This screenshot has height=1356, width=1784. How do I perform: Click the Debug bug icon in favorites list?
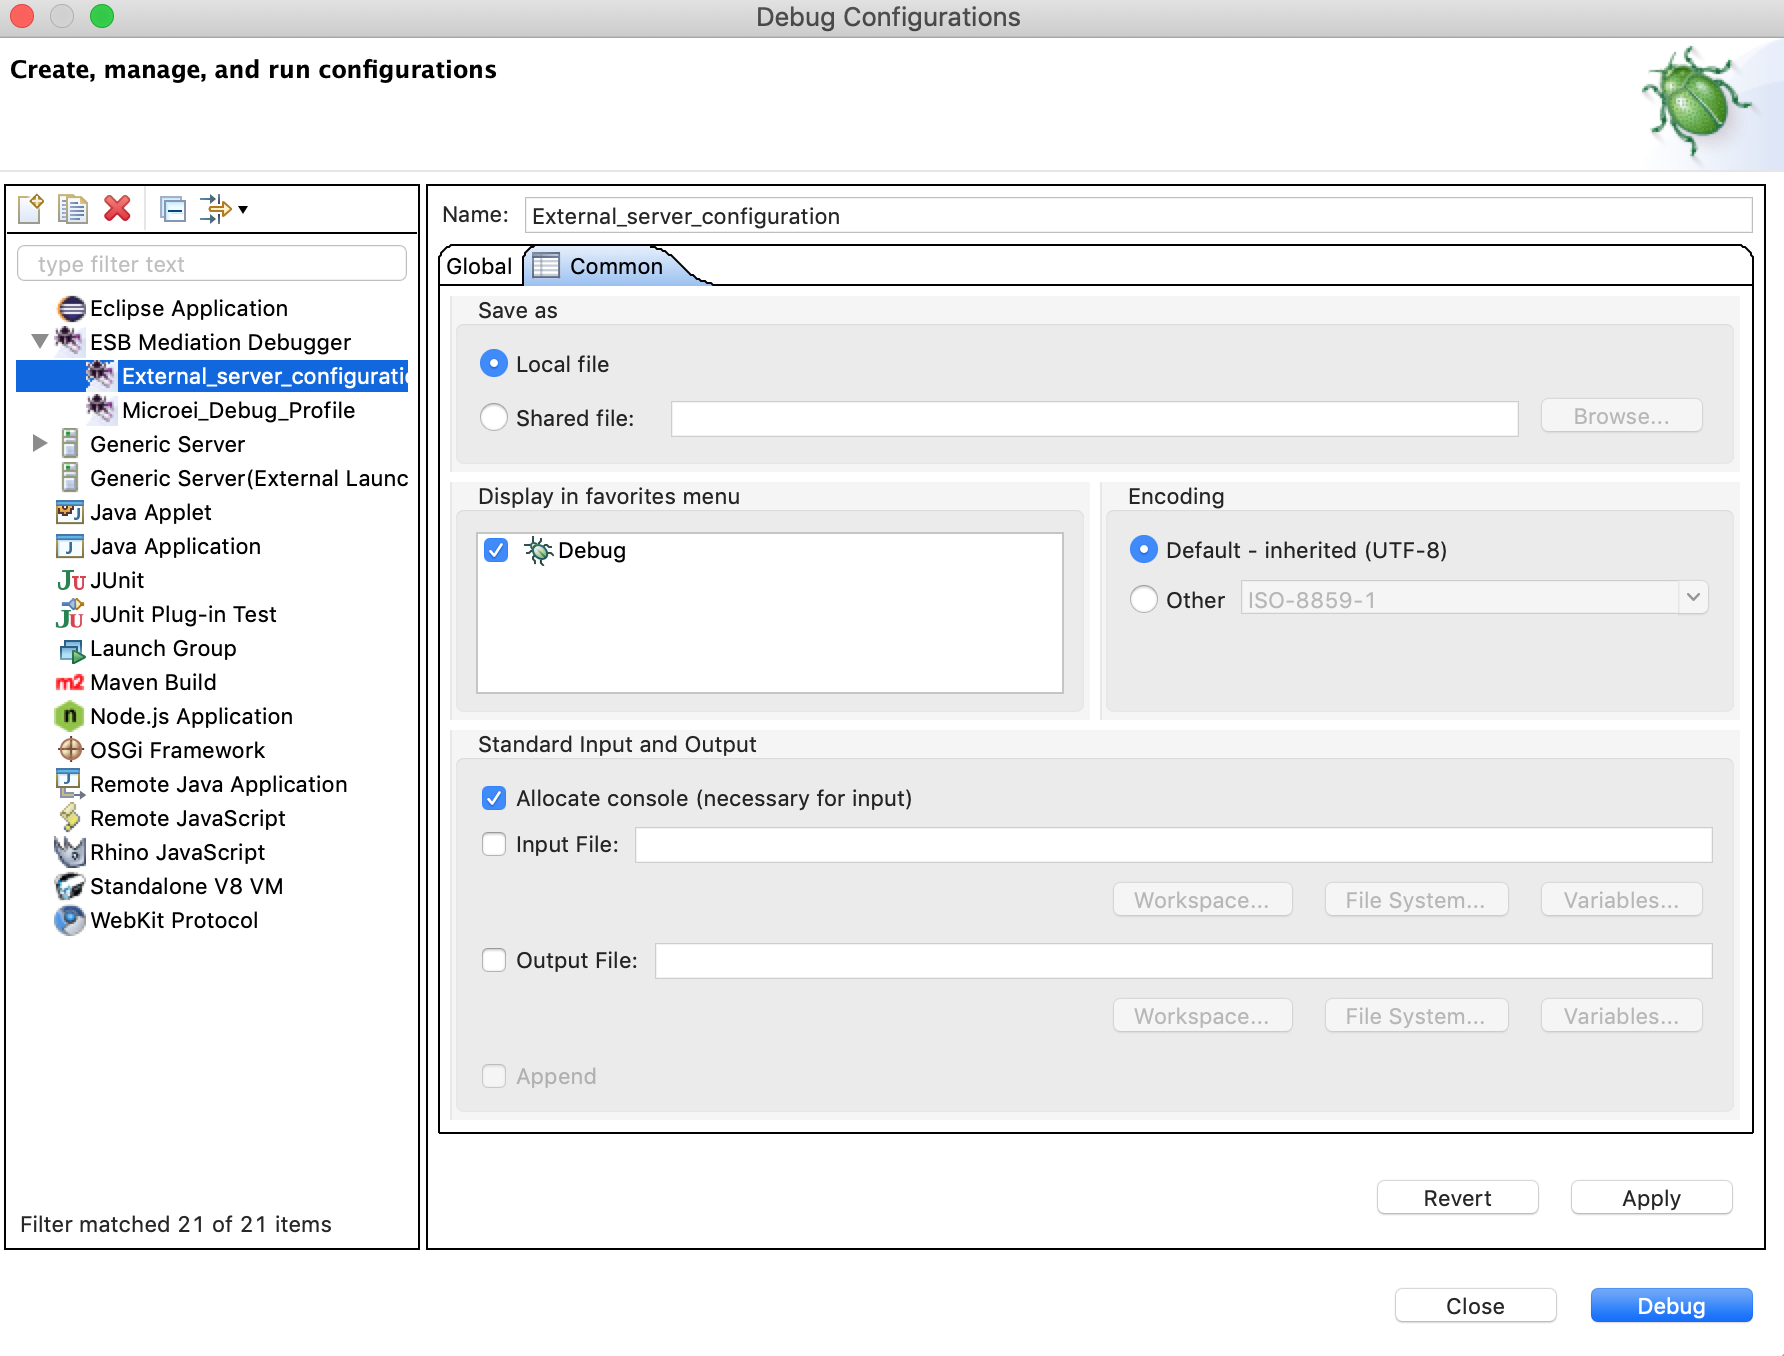click(539, 550)
